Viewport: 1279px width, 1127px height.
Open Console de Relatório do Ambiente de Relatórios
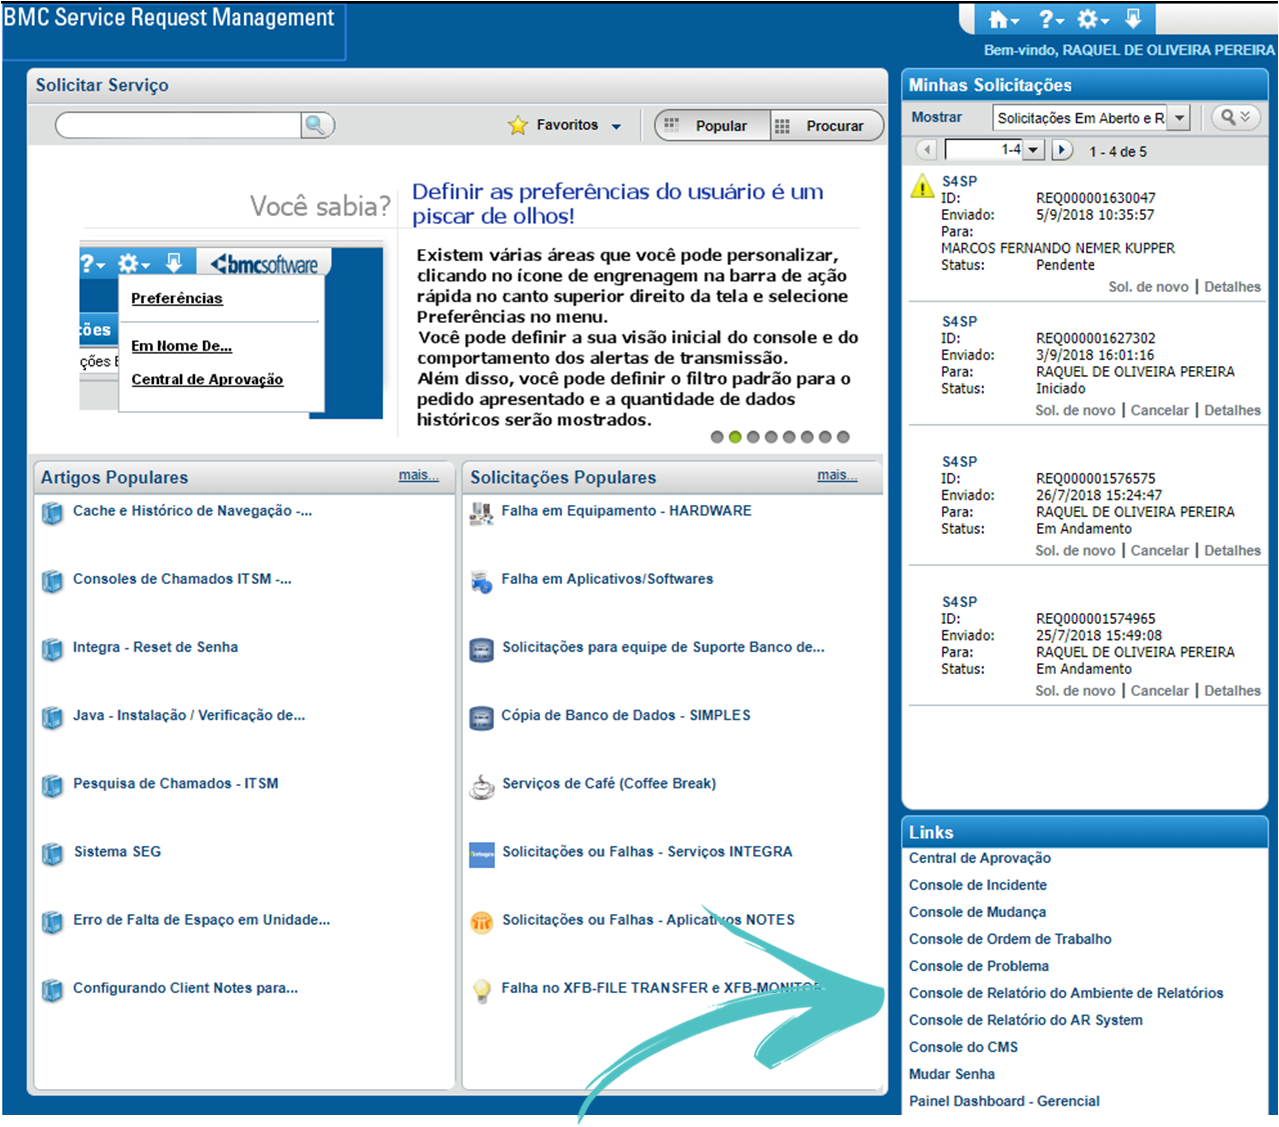point(1066,993)
